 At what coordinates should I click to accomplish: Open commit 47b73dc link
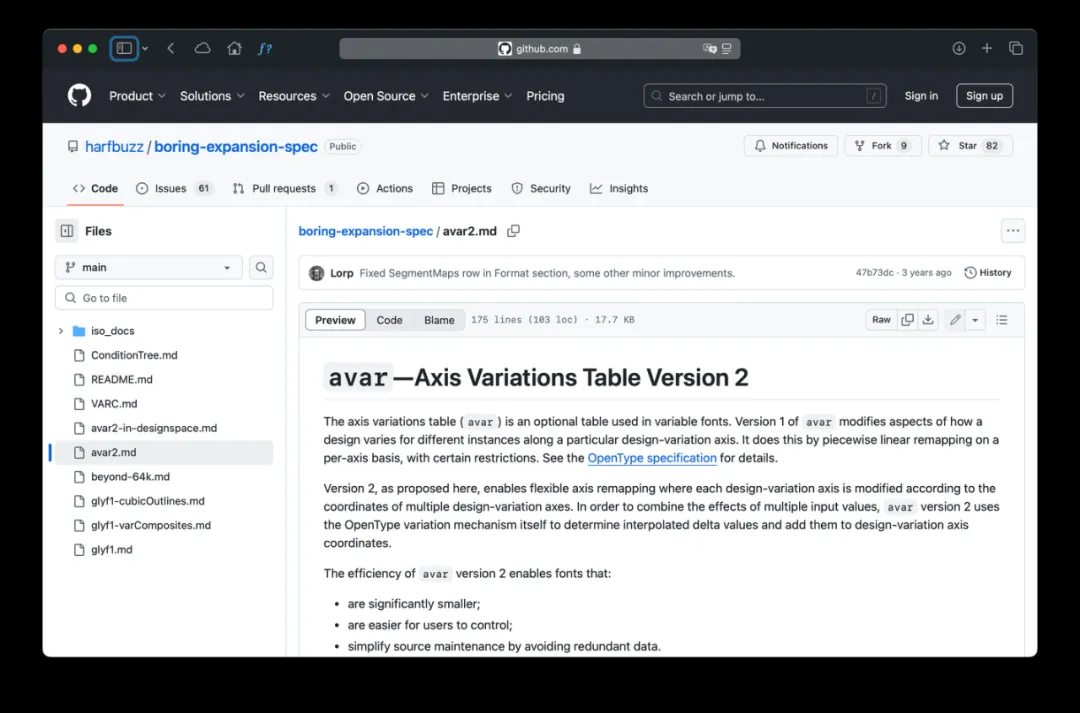click(x=874, y=273)
